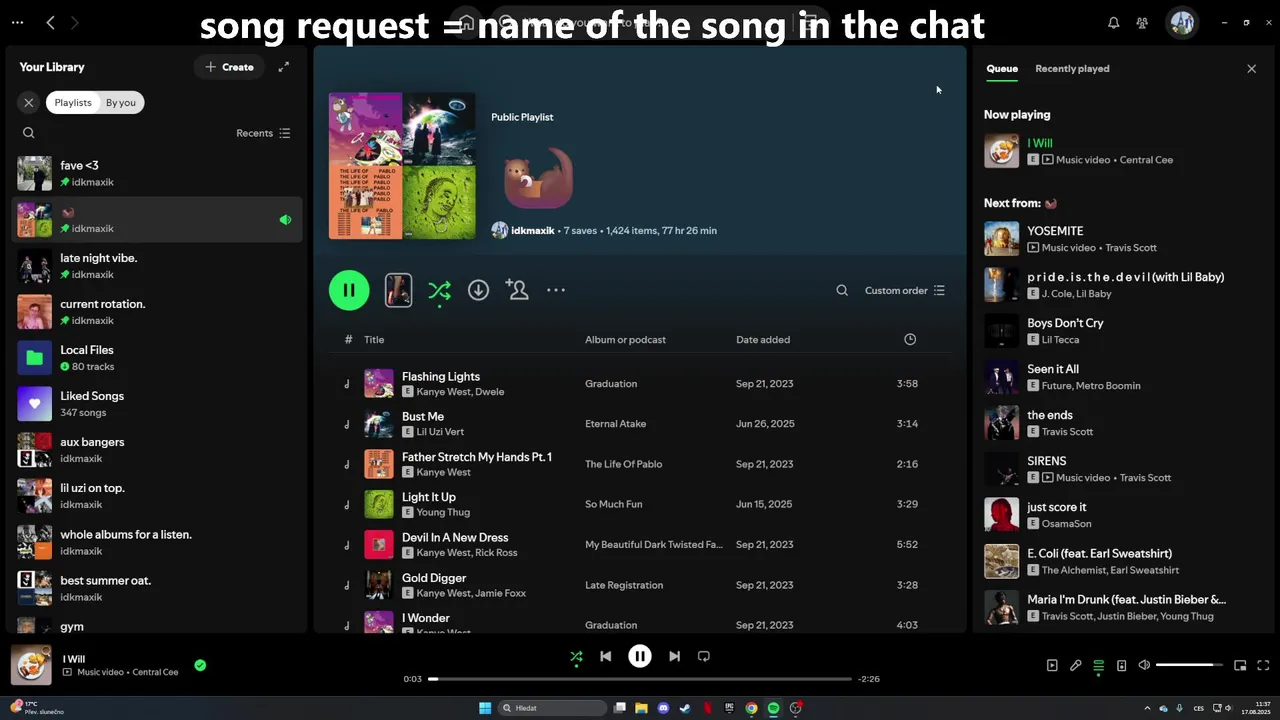Close the queue side panel
The width and height of the screenshot is (1280, 720).
[1251, 69]
